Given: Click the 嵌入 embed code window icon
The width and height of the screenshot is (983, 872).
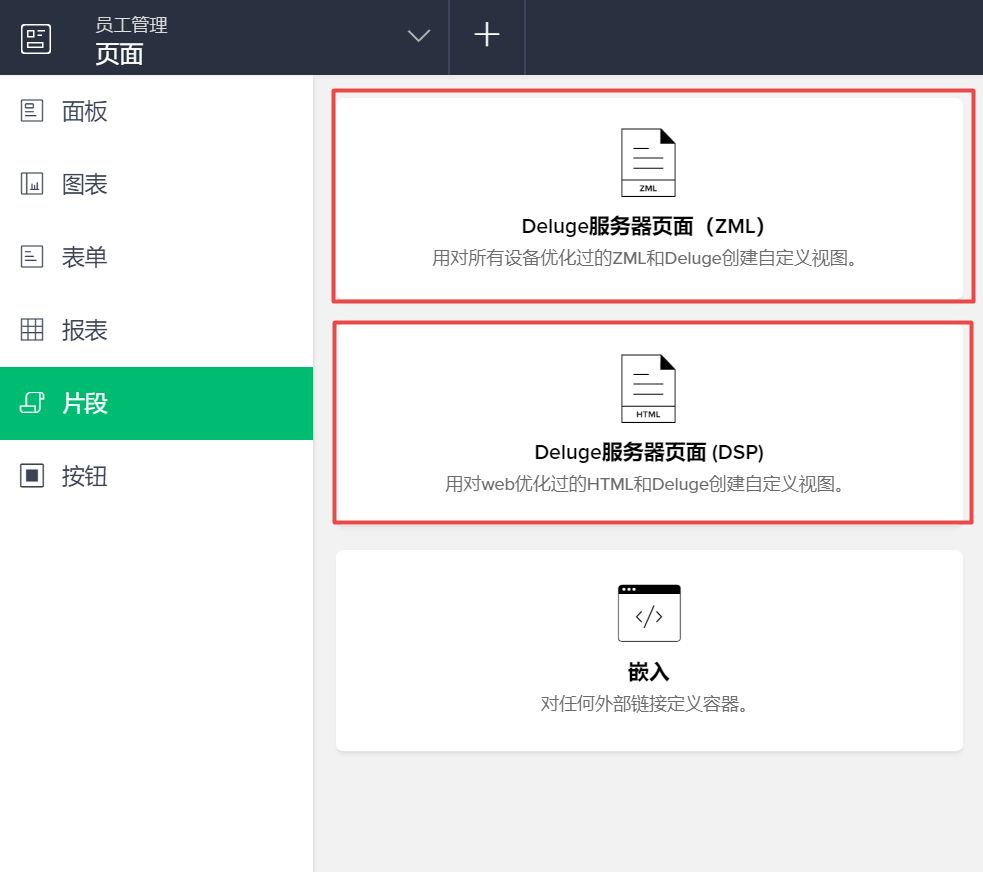Looking at the screenshot, I should tap(649, 613).
